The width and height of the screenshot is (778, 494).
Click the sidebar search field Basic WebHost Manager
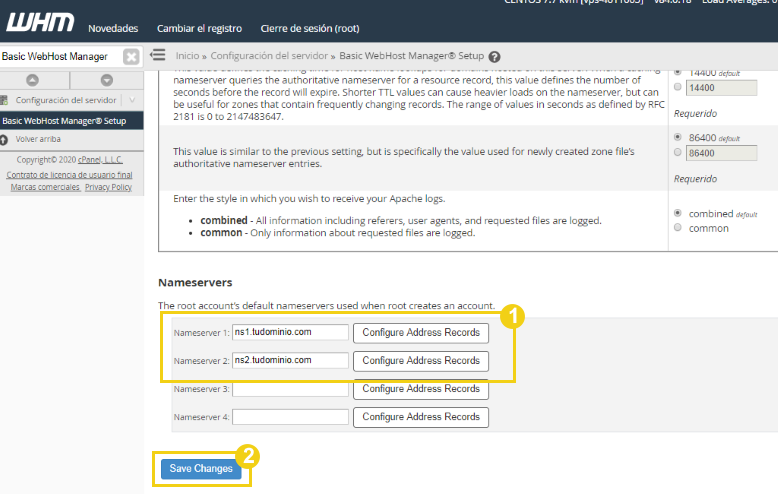pos(61,57)
